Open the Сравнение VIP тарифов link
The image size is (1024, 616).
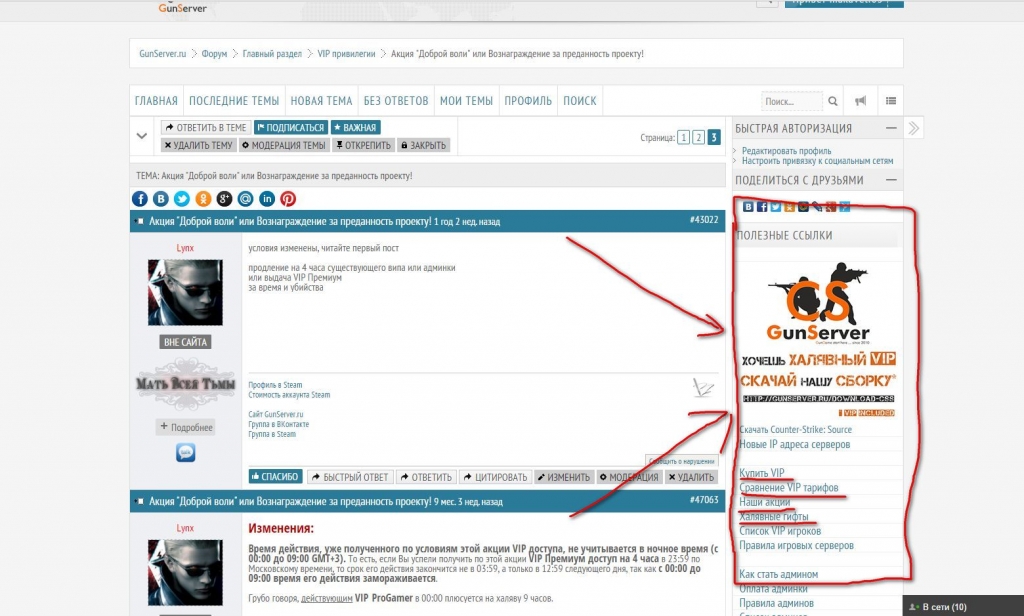788,487
